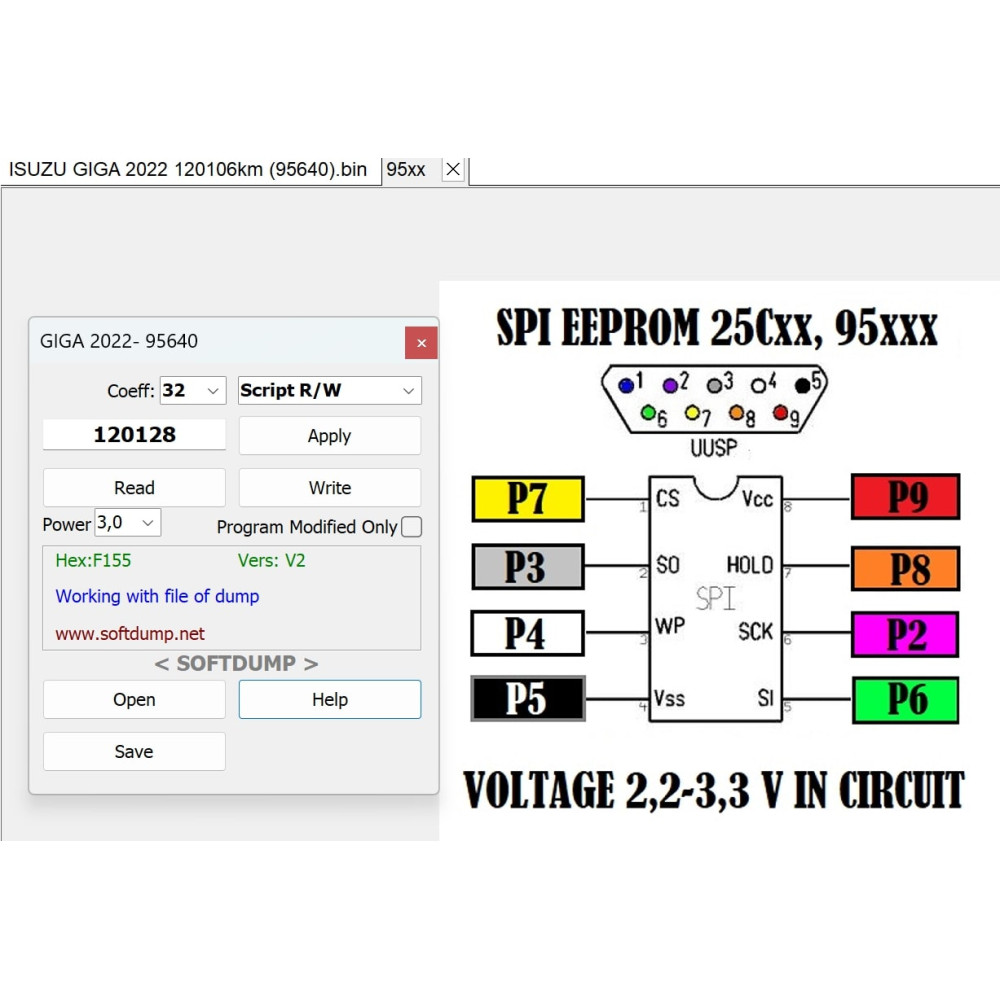Screen dimensions: 1000x1000
Task: Click the Vss pin label on chip
Action: (670, 699)
